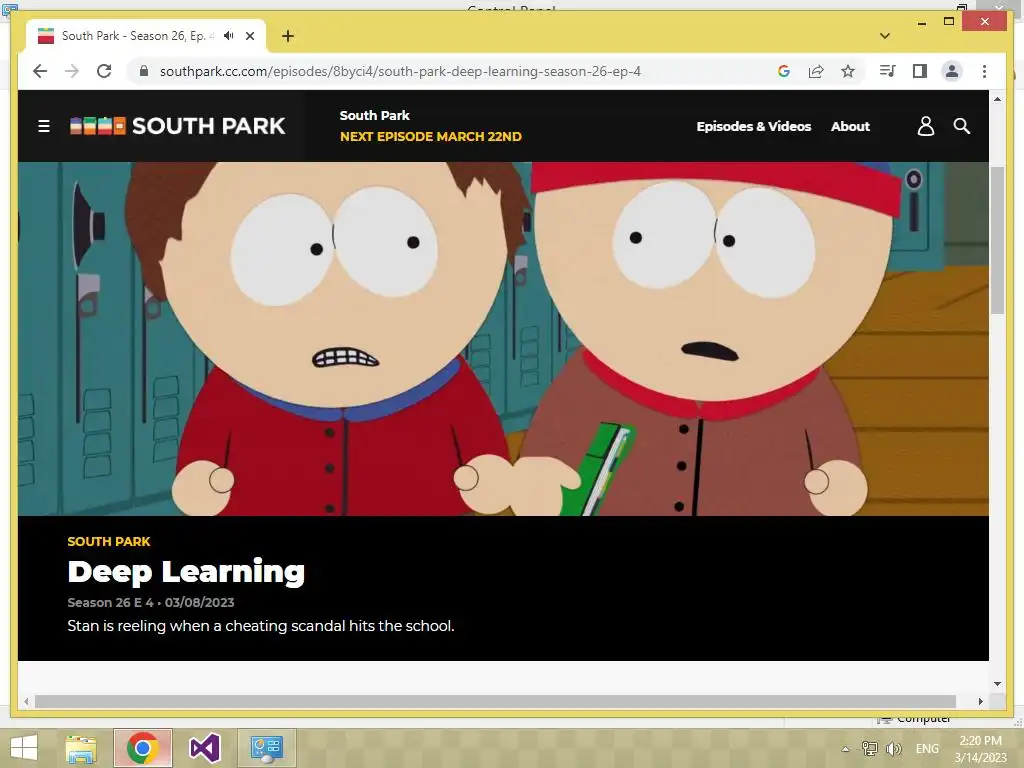Screen dimensions: 1024x768
Task: Click the network tray icon
Action: (870, 748)
